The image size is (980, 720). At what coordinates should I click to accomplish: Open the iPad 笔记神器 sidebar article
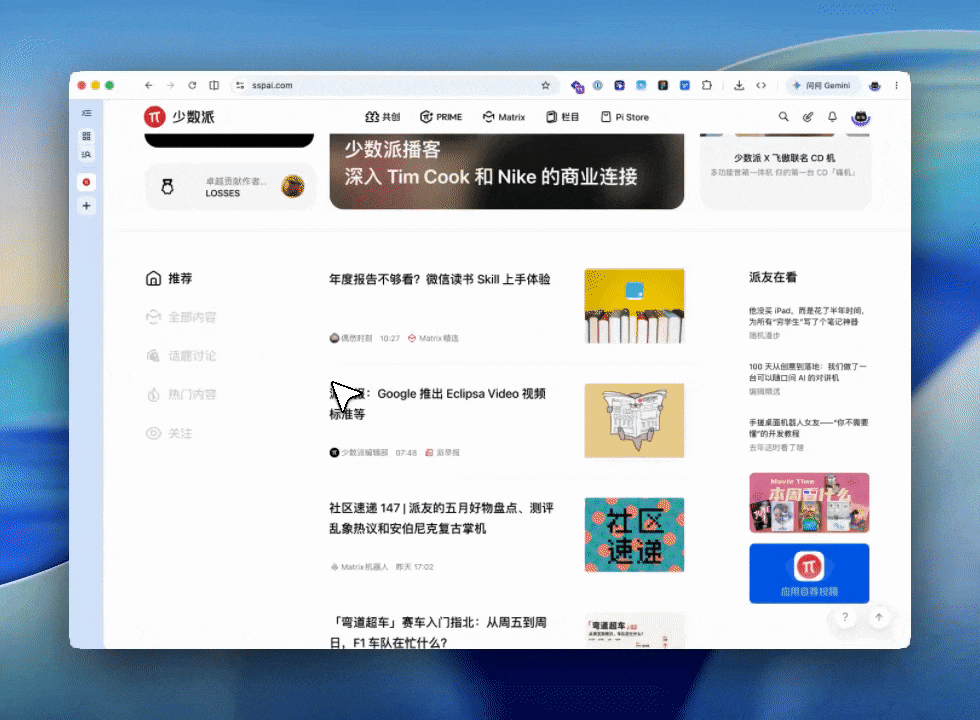tap(808, 316)
